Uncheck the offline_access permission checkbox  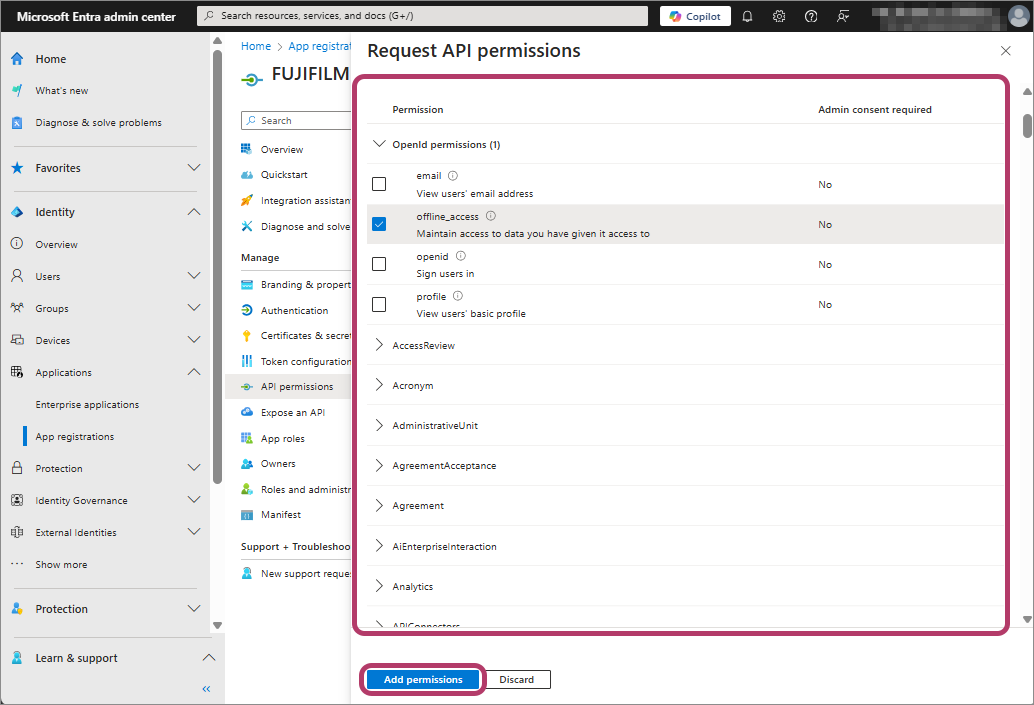pyautogui.click(x=379, y=224)
